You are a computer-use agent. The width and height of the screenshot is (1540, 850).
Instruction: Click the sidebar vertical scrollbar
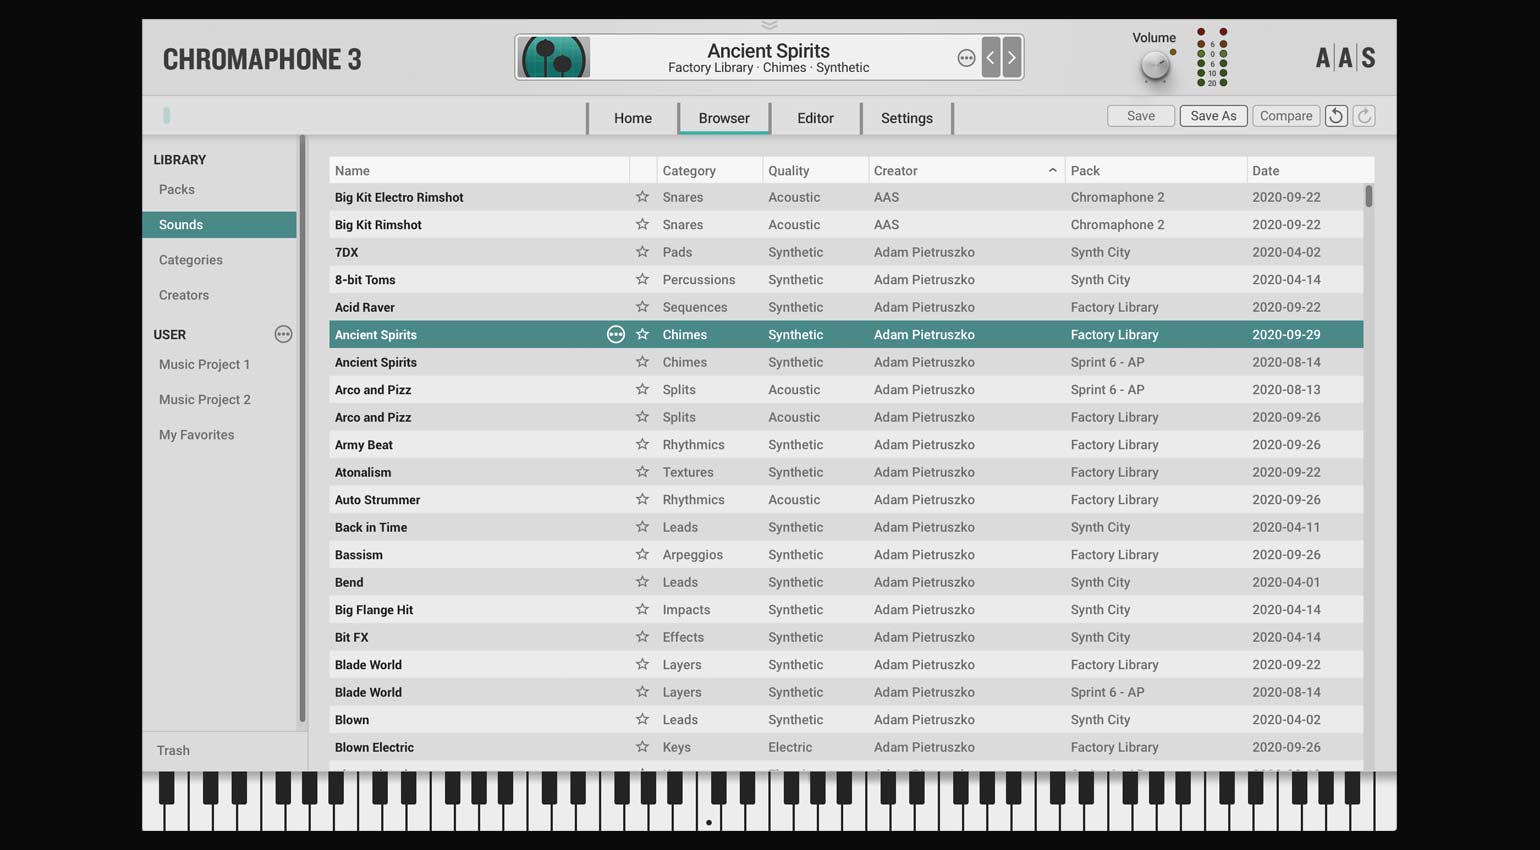(x=302, y=430)
